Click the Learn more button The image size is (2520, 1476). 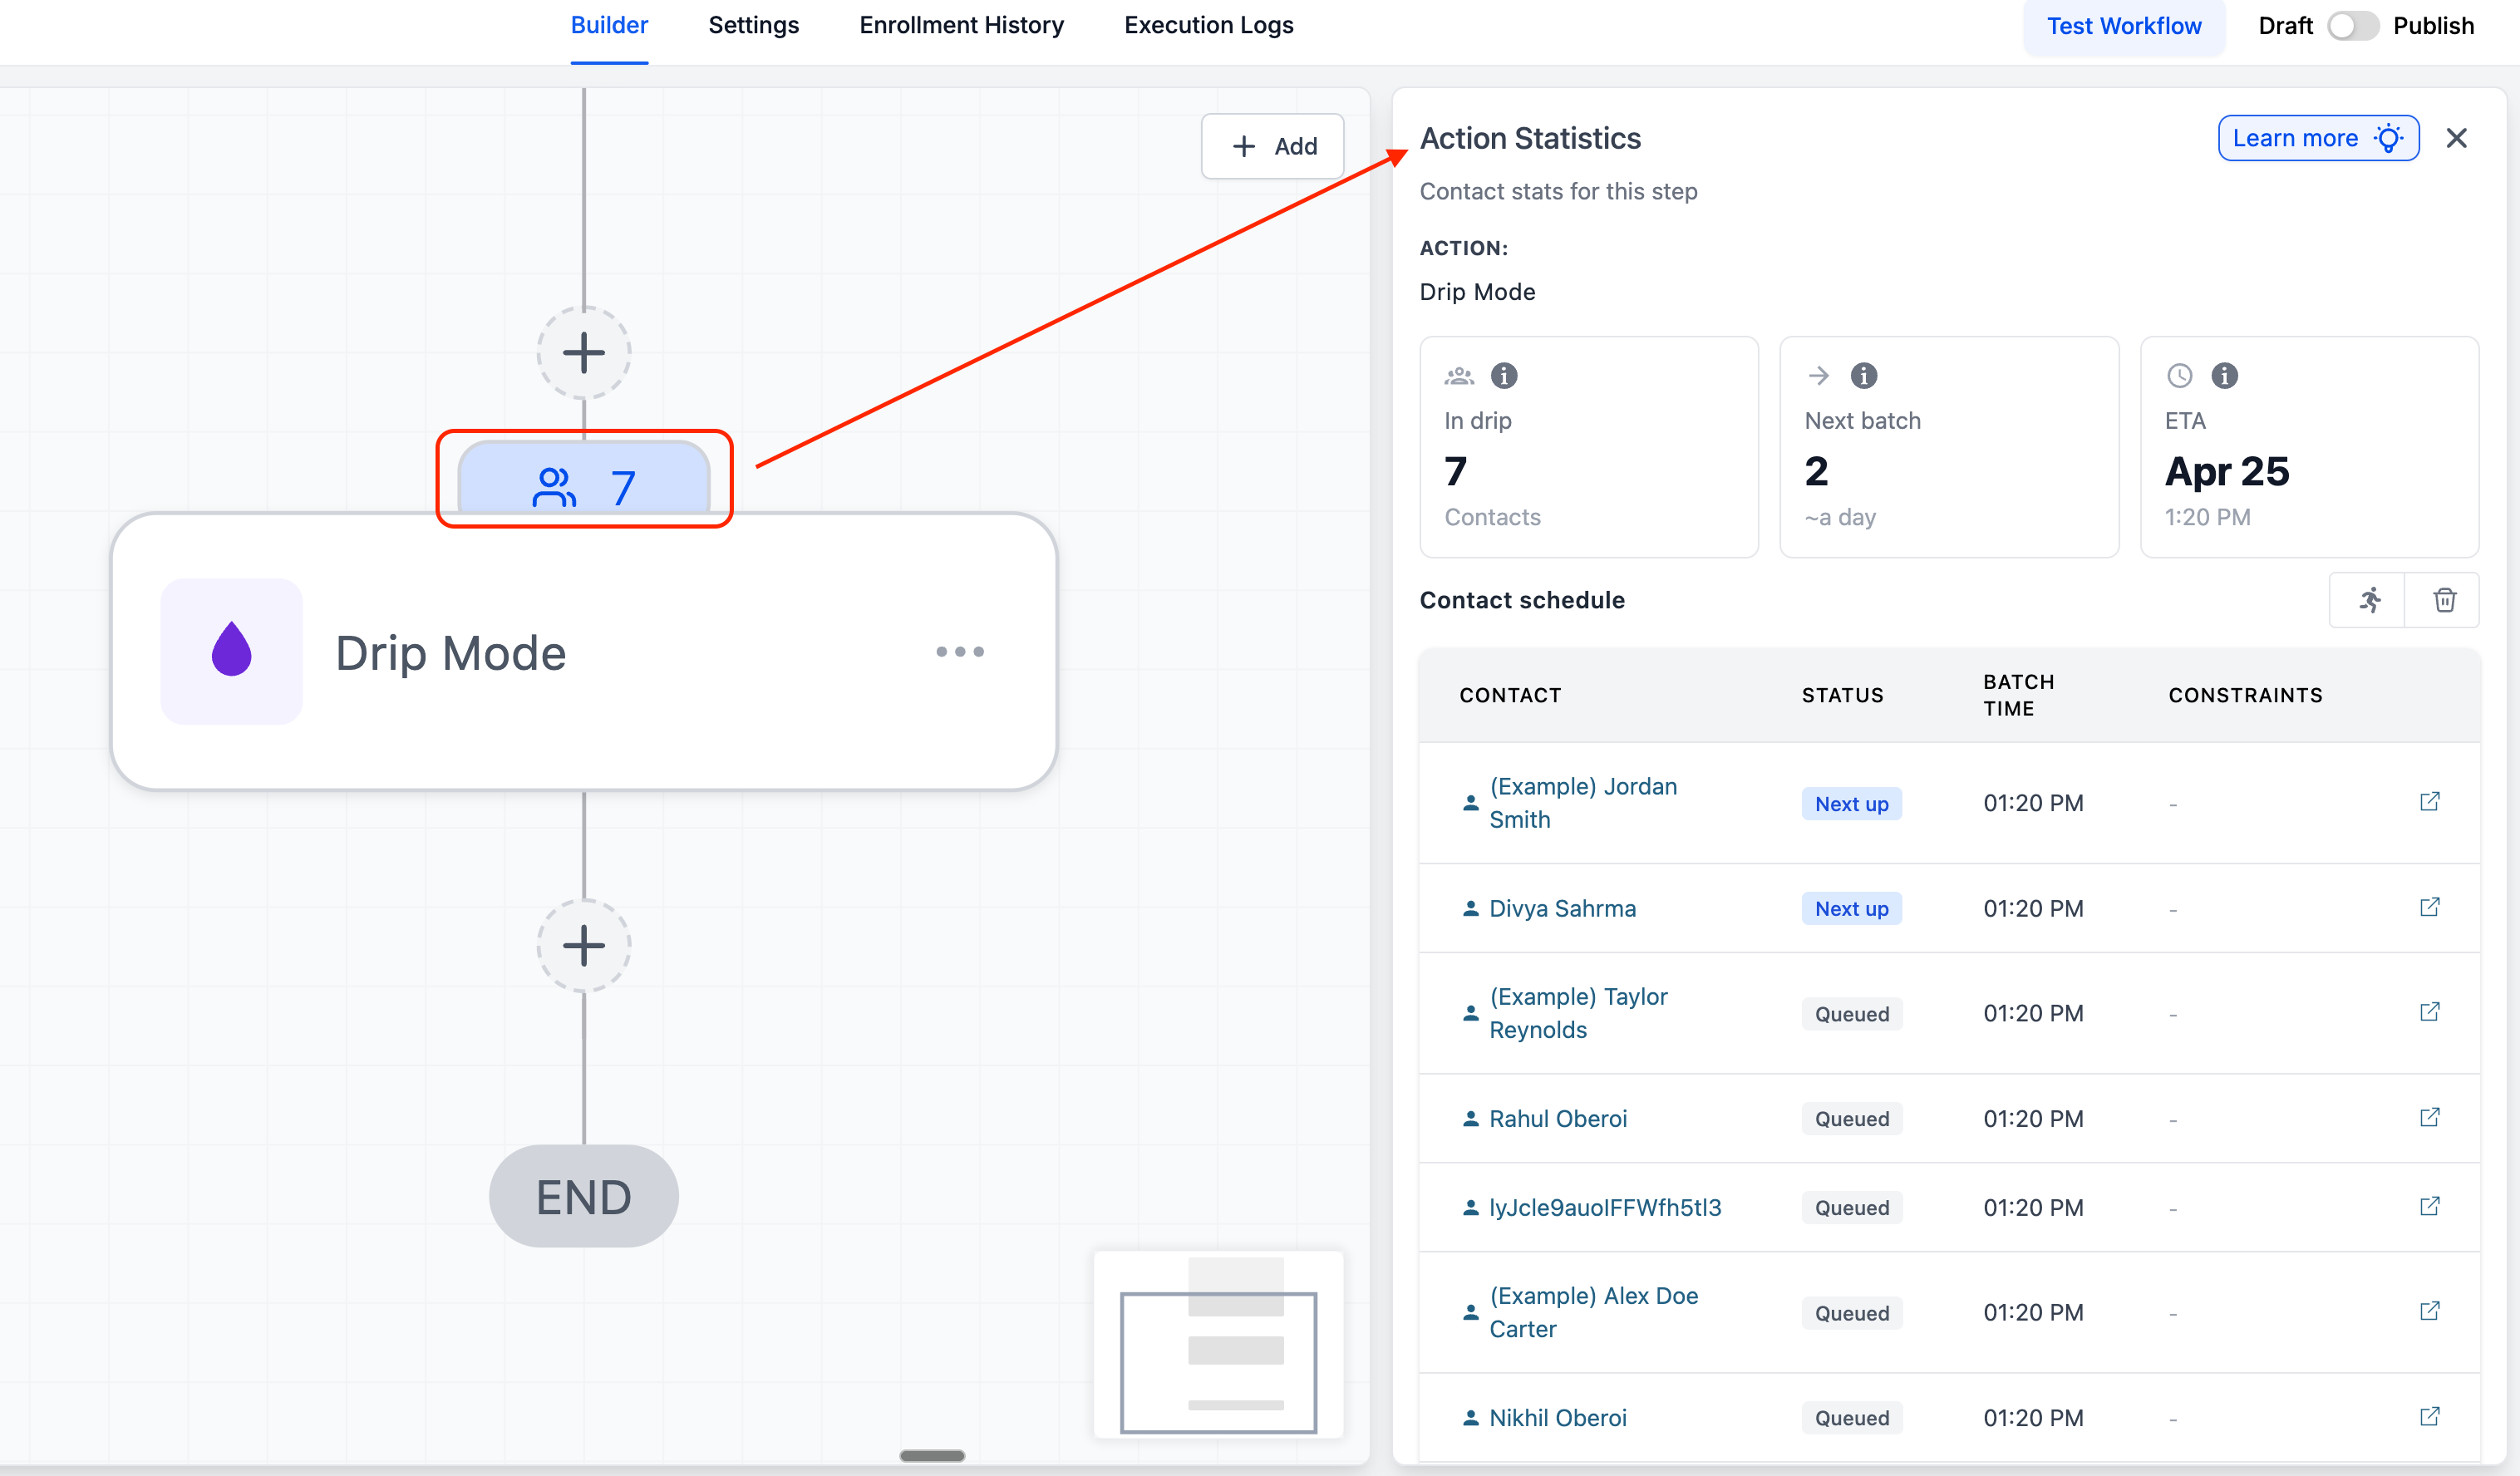click(2317, 138)
